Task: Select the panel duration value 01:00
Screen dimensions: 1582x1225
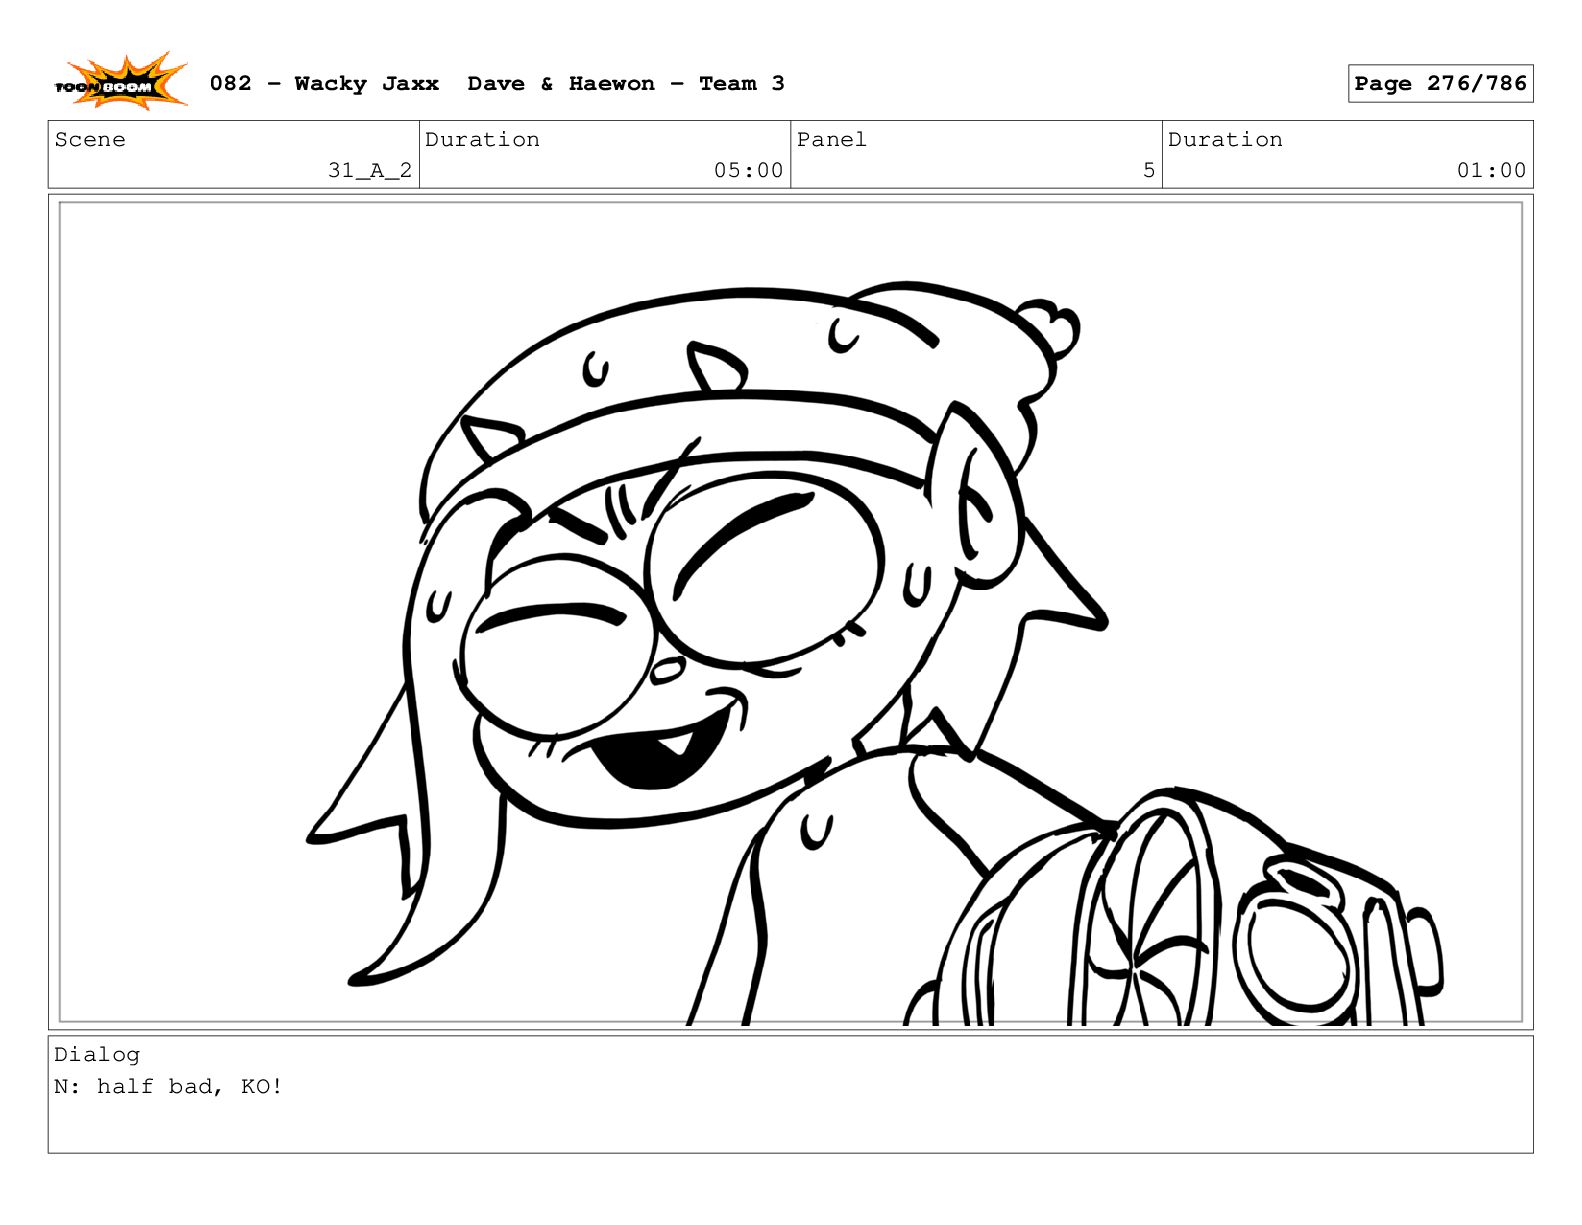Action: coord(1490,170)
